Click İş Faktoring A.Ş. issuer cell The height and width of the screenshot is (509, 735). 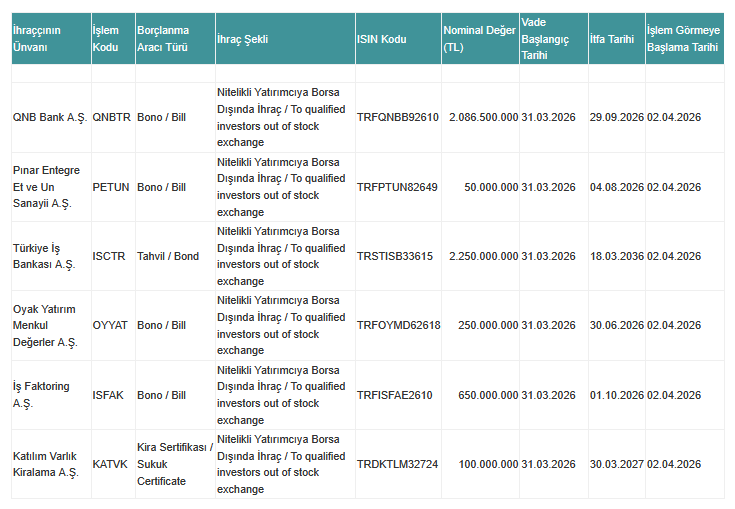tap(42, 395)
